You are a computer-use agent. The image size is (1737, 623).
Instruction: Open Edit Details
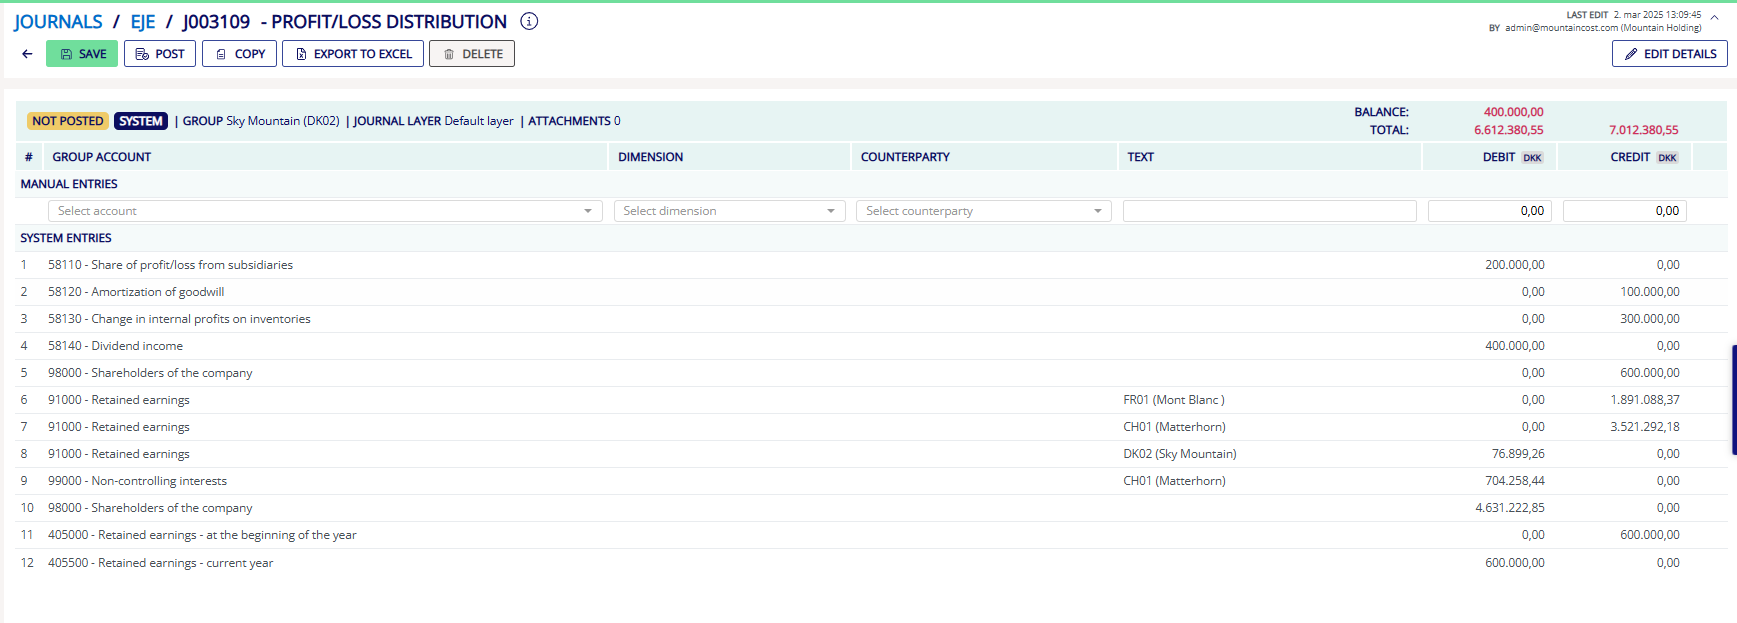1670,54
